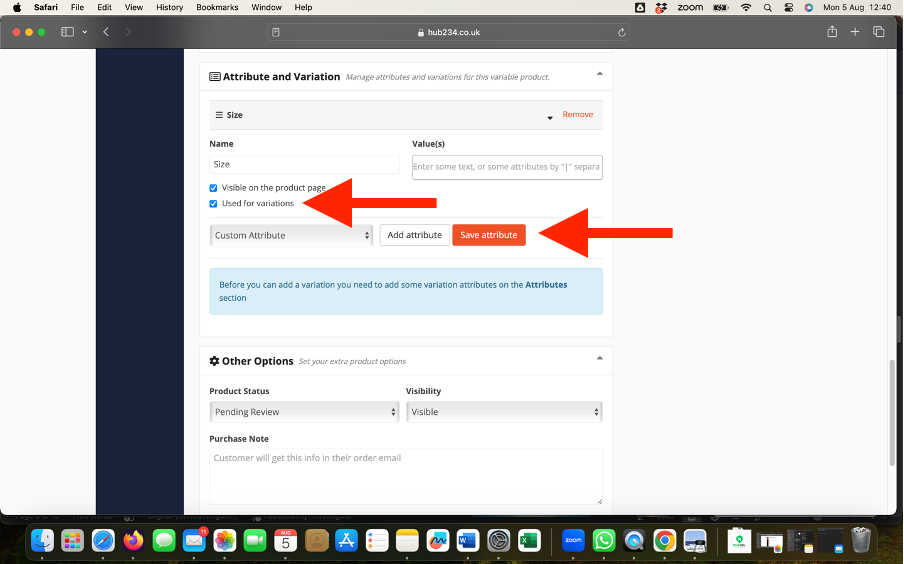Collapse the Size attribute panel arrow
Image resolution: width=904 pixels, height=564 pixels.
tap(550, 118)
